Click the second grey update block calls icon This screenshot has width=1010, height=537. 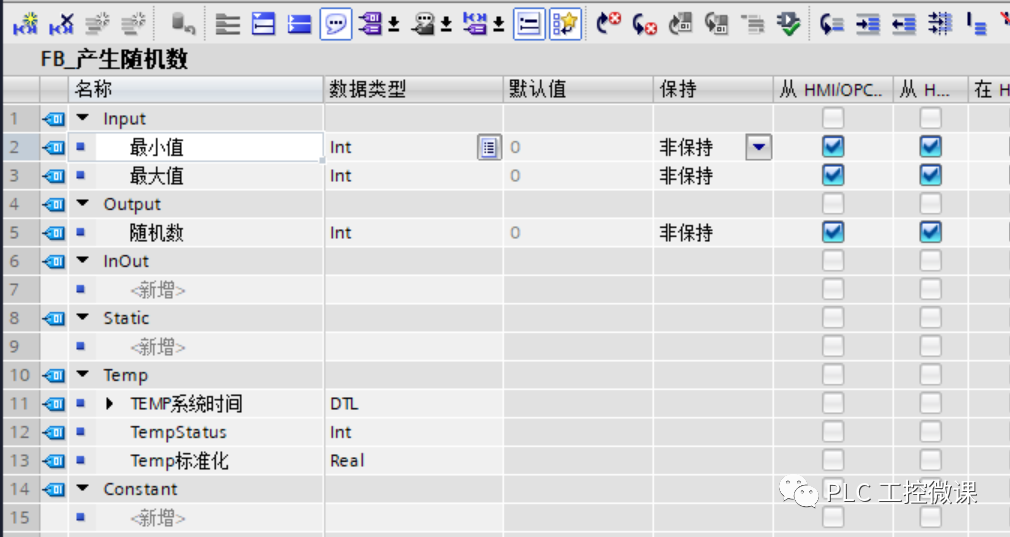[716, 24]
